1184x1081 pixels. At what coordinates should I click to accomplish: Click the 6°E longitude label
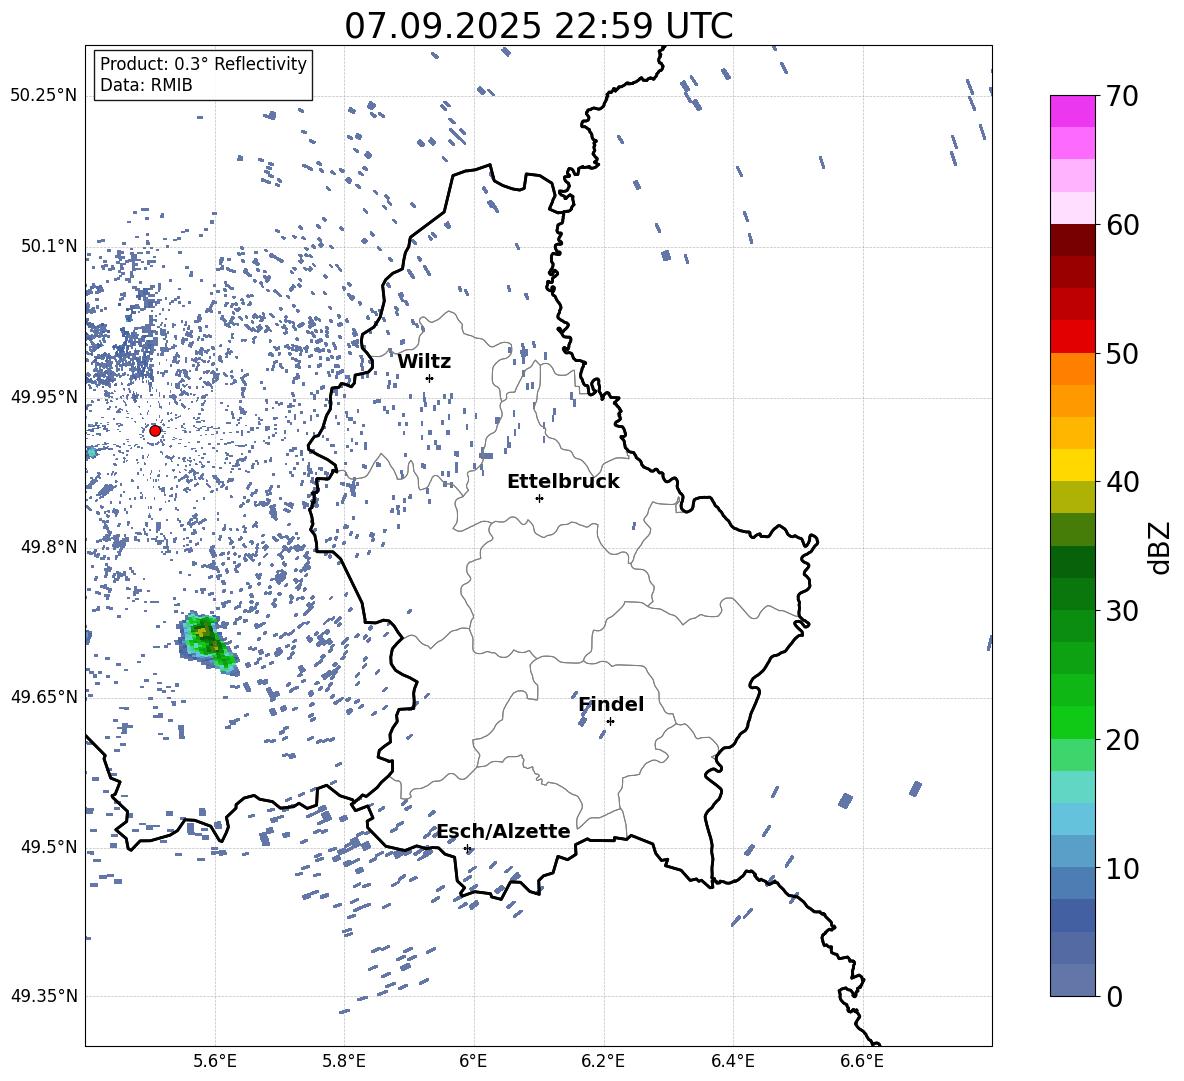tap(473, 1061)
